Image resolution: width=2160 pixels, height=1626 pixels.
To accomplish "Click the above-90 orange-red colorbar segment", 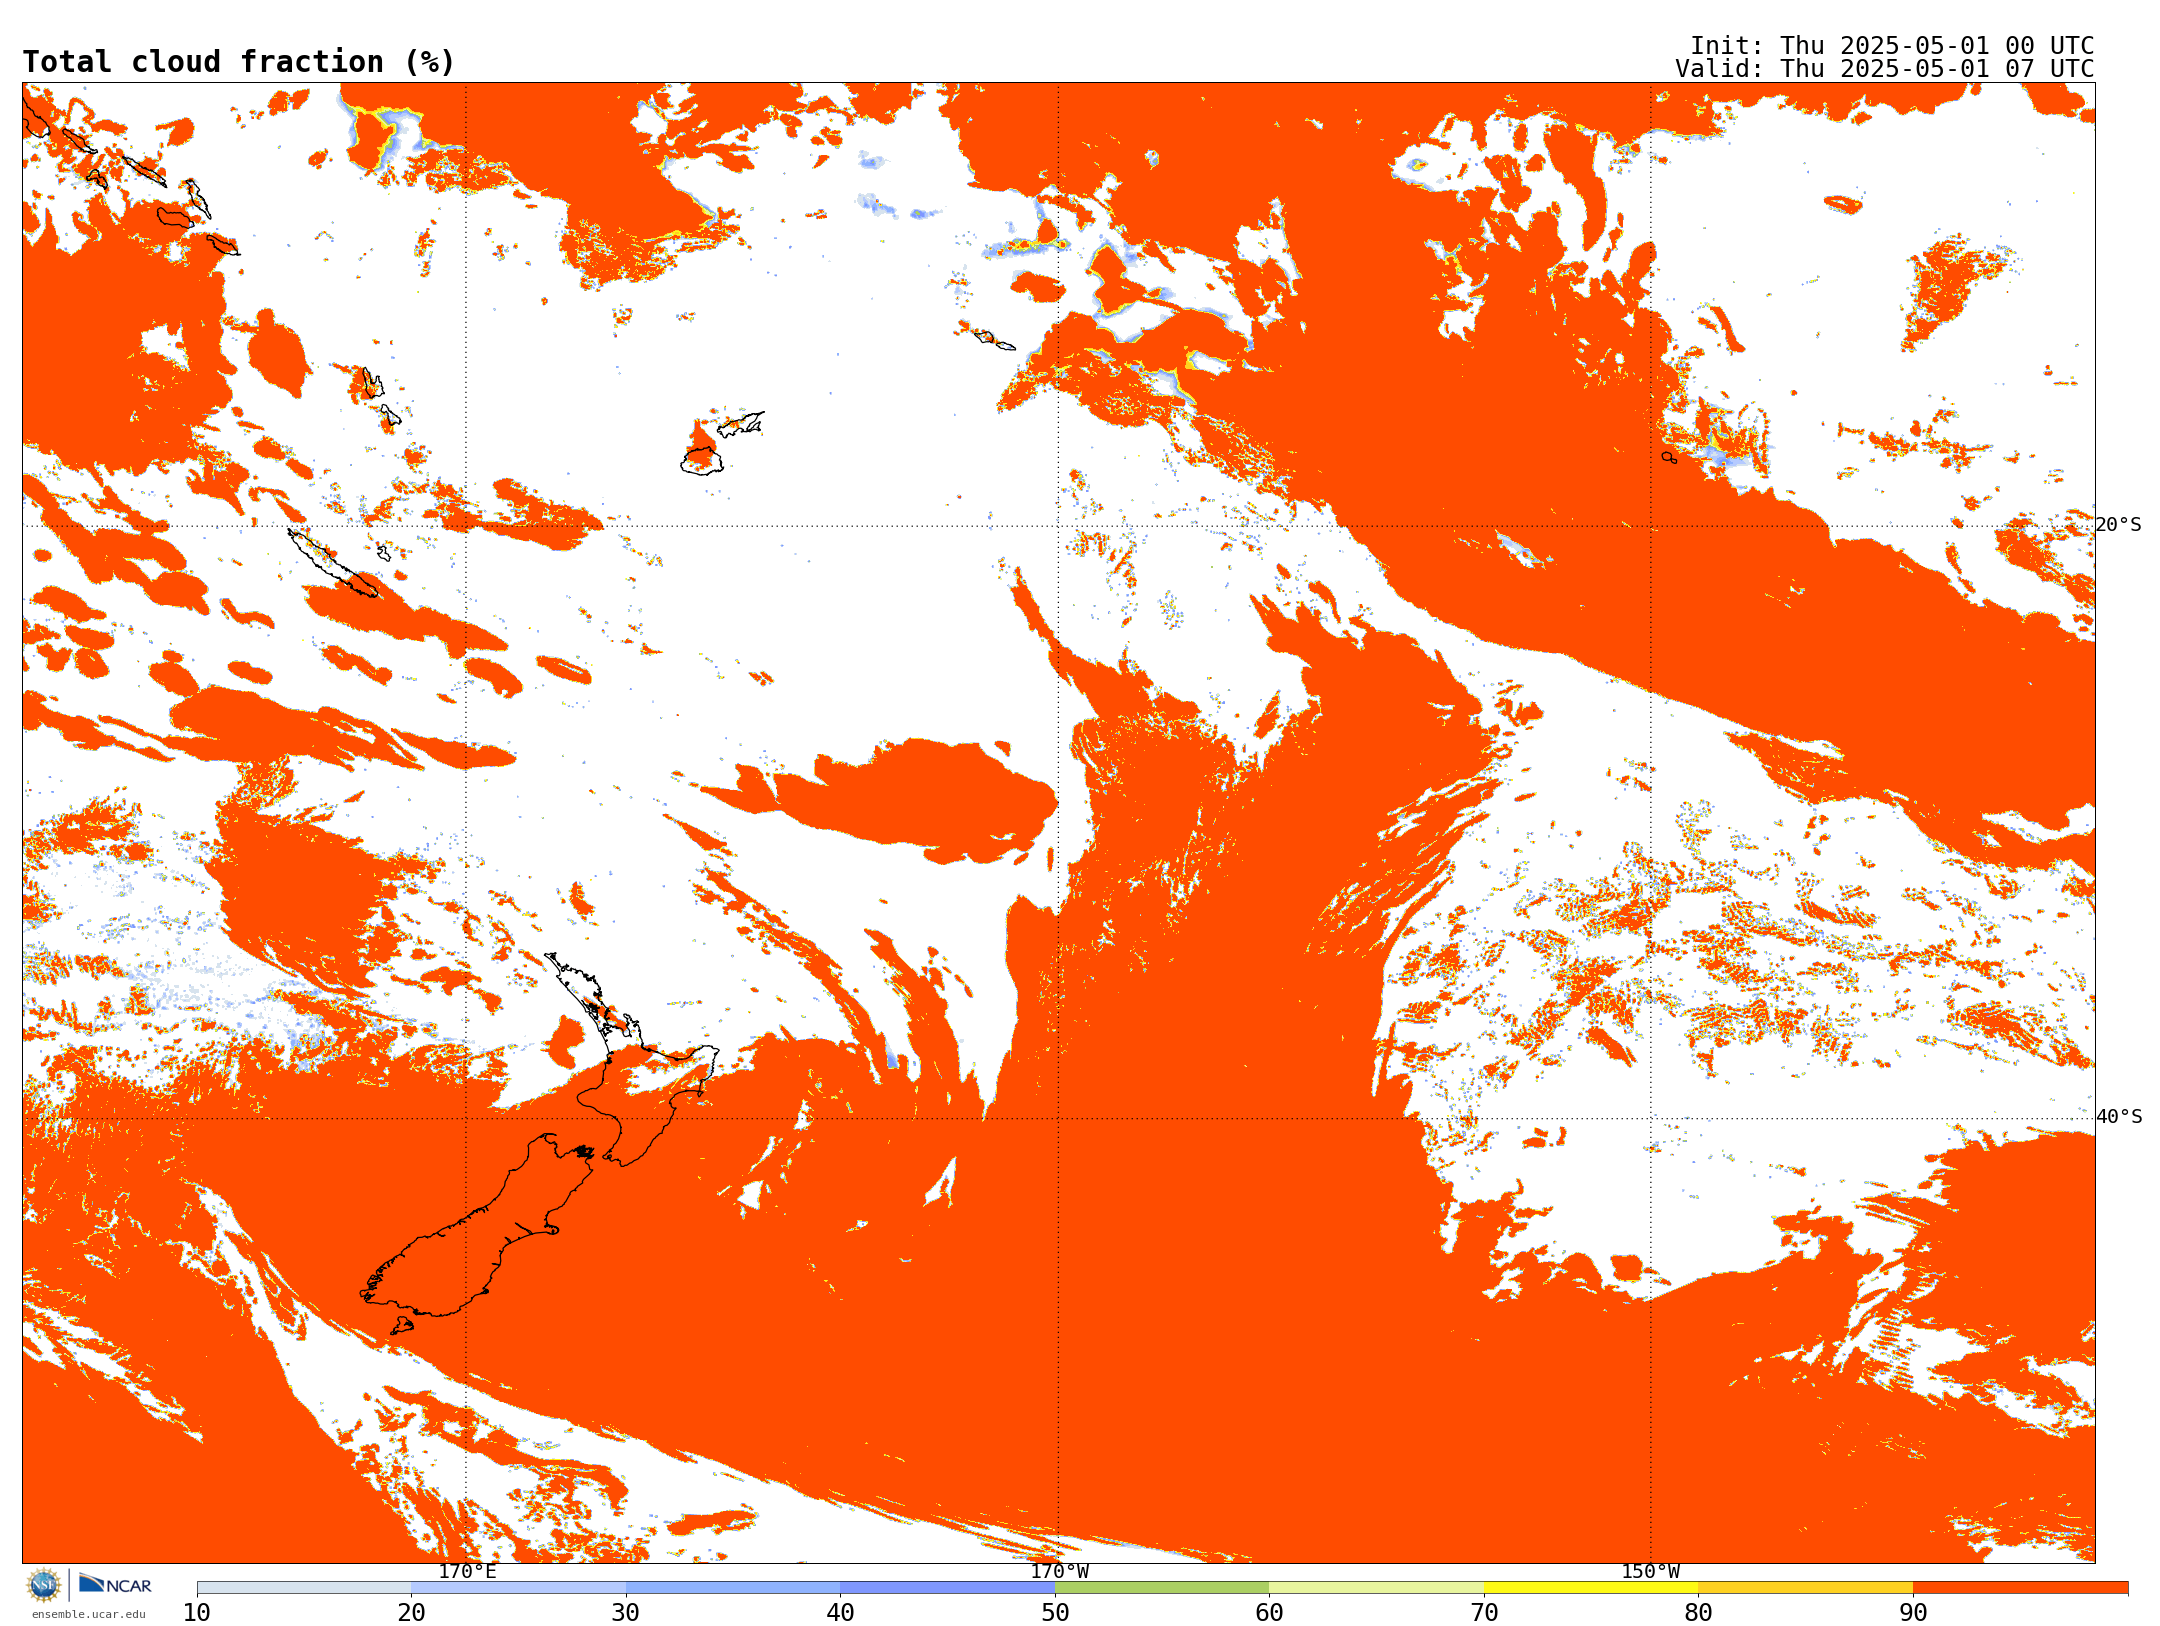I will pyautogui.click(x=2021, y=1588).
